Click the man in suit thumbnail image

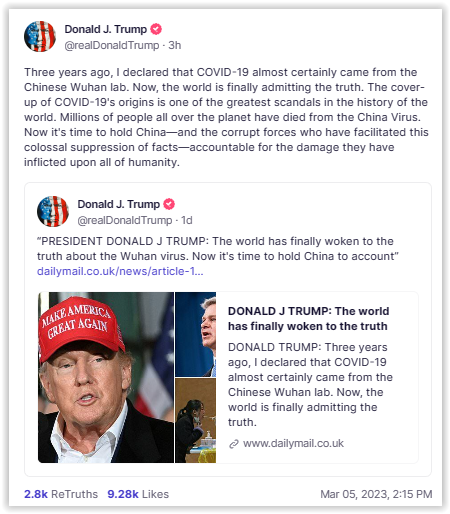[x=196, y=334]
